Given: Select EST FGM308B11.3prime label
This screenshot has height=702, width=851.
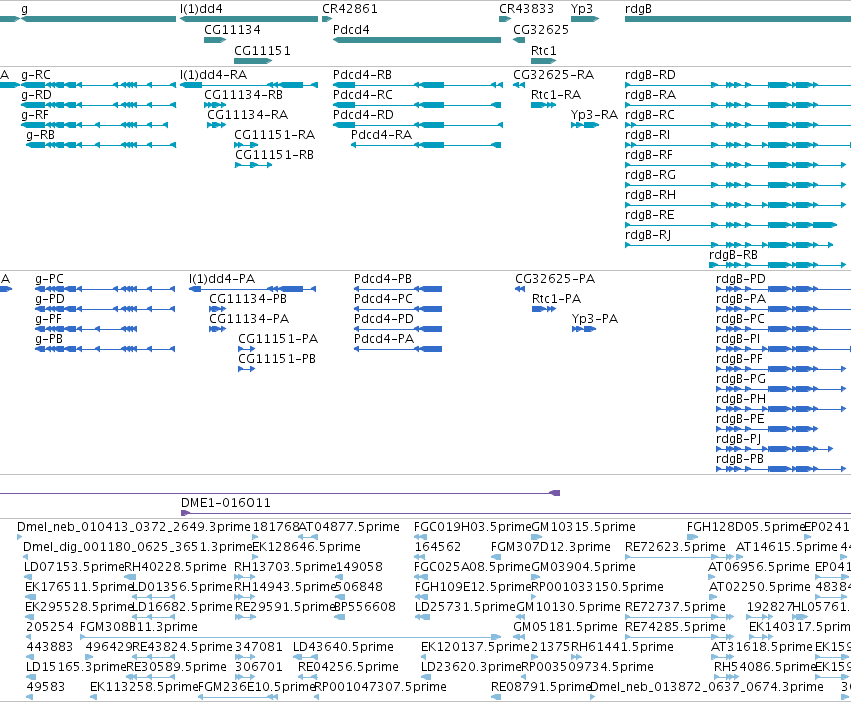Looking at the screenshot, I should (139, 627).
